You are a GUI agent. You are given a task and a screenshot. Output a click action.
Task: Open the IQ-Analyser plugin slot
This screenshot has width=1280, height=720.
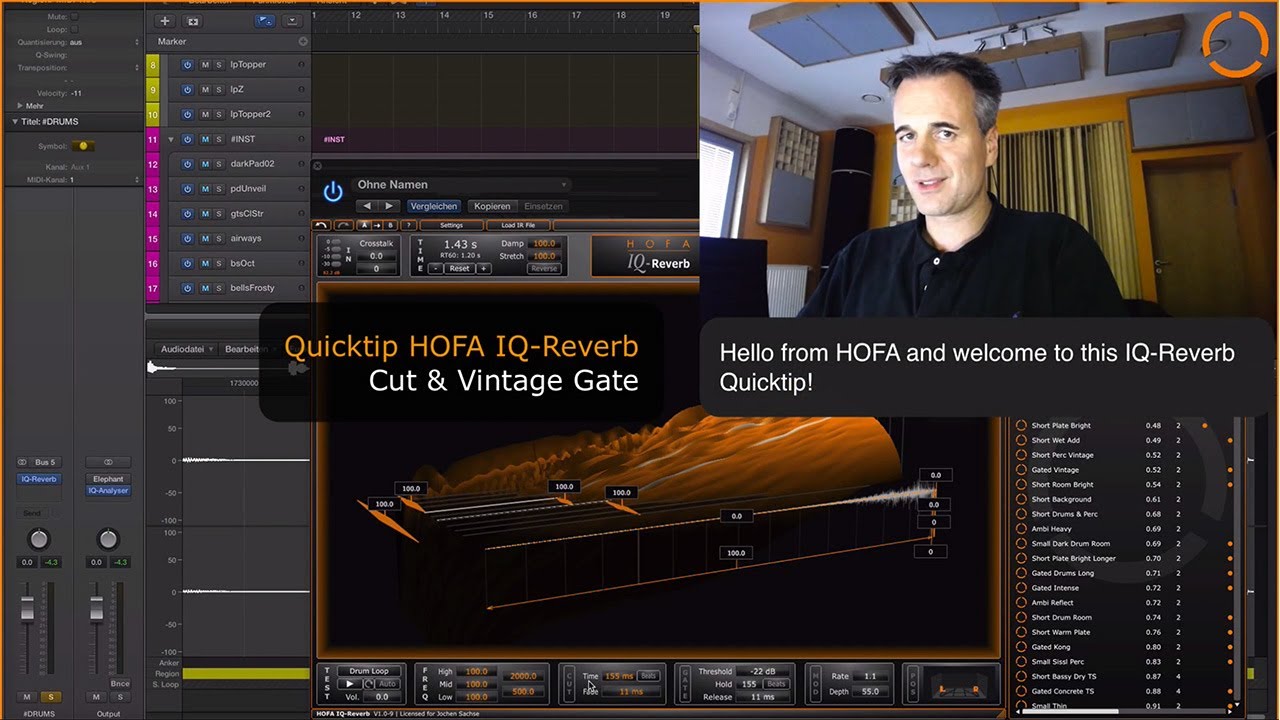pos(108,491)
